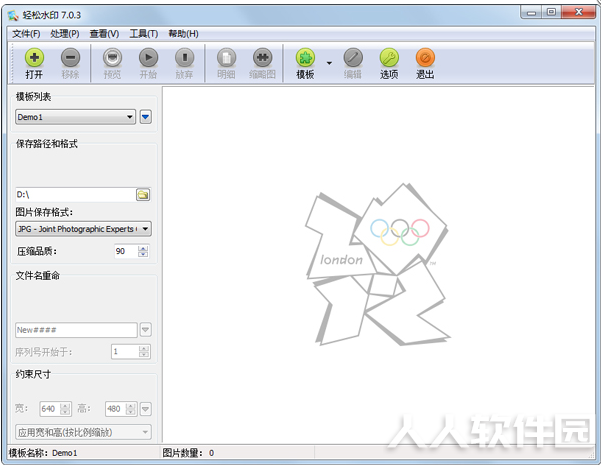The image size is (601, 466).
Task: Expand the JPG image format dropdown
Action: click(83, 229)
